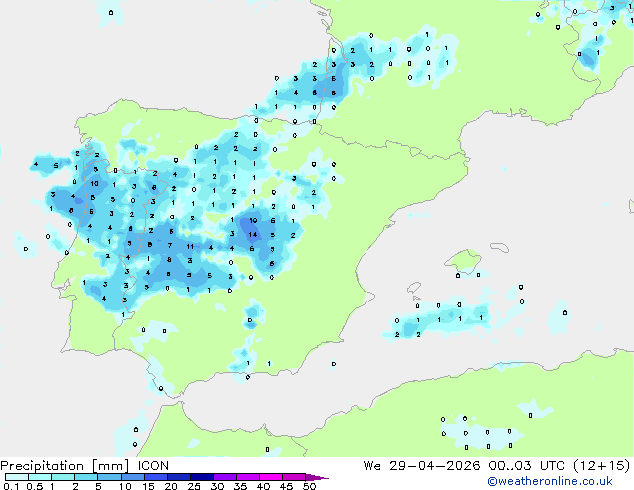
Task: Click the "0.1" legend scale label
Action: pos(11,486)
